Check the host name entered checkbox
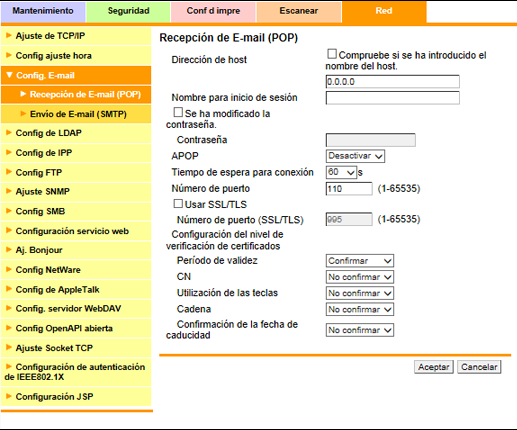Image resolution: width=517 pixels, height=430 pixels. tap(332, 54)
